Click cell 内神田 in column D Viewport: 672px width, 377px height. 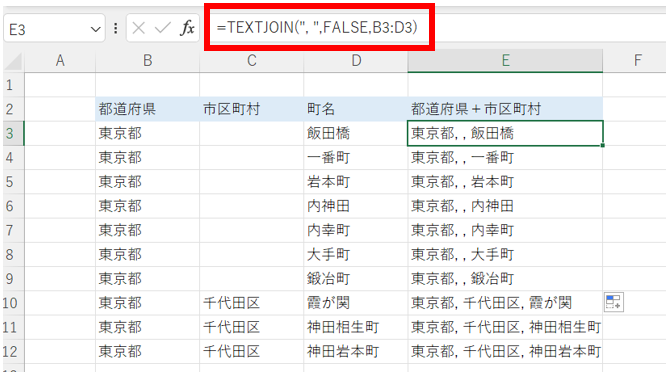(356, 206)
